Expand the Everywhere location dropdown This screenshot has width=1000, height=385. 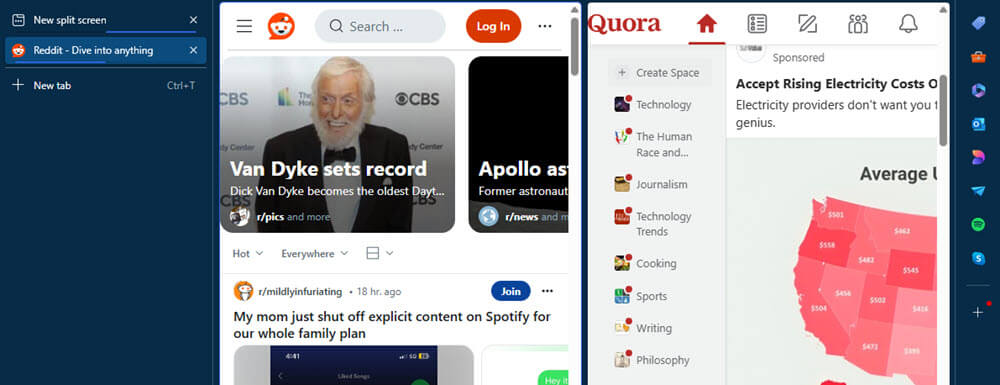(315, 254)
